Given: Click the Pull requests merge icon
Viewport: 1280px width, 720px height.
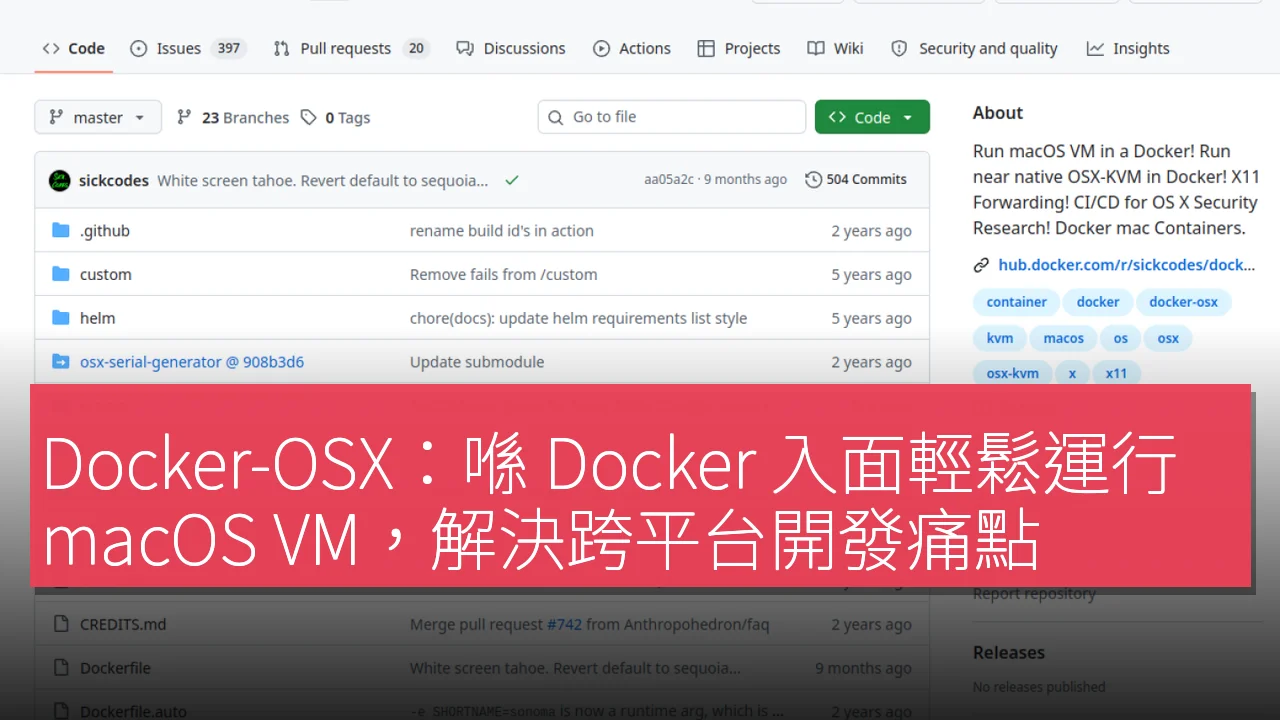Looking at the screenshot, I should tap(282, 48).
